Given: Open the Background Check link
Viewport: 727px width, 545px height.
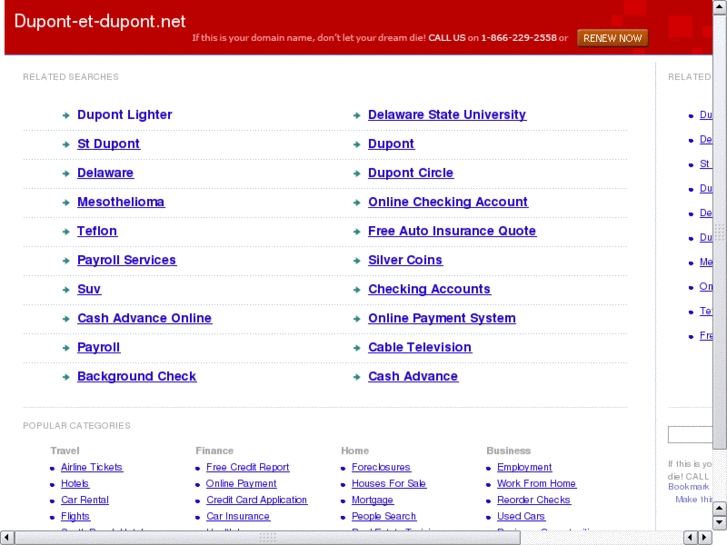Looking at the screenshot, I should 137,376.
